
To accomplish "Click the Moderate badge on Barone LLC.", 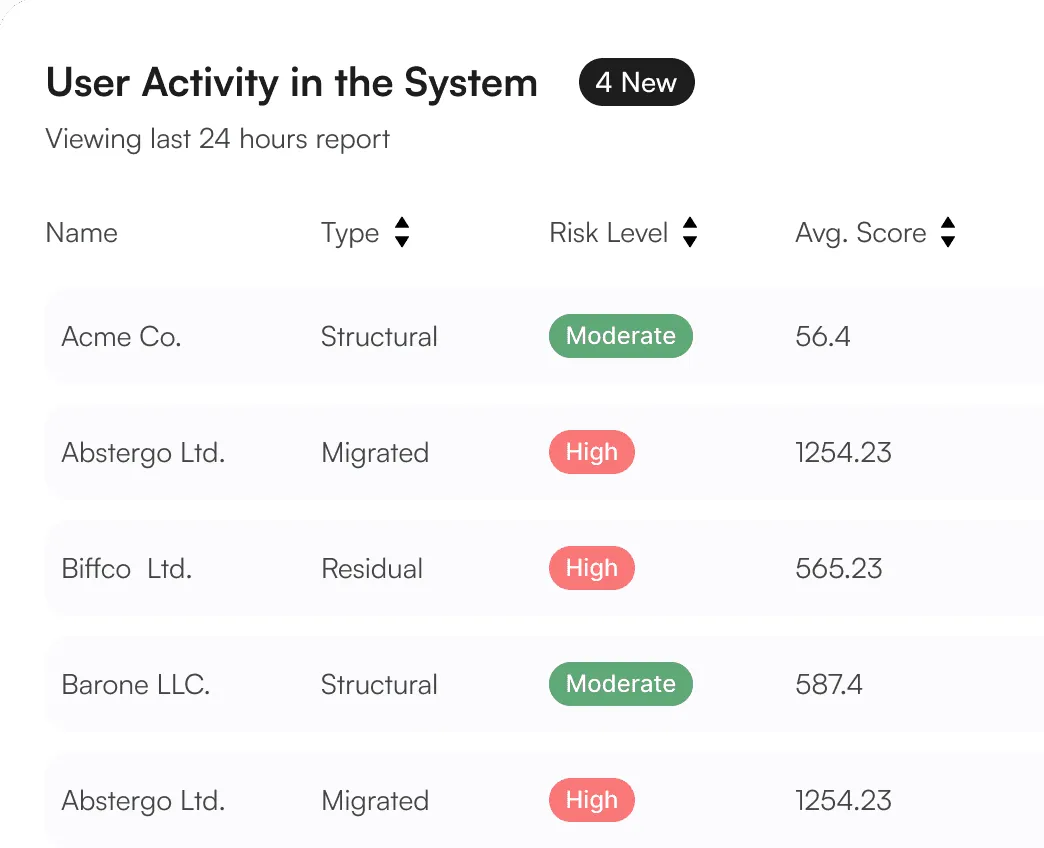I will (x=620, y=684).
